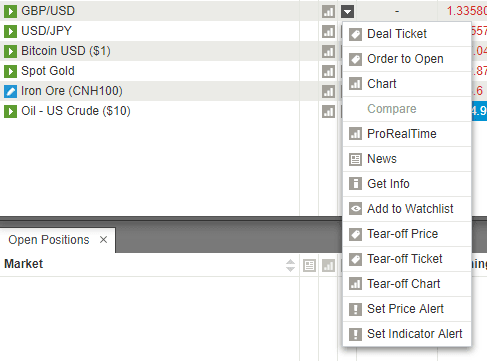Image resolution: width=487 pixels, height=361 pixels.
Task: Click green arrow beside Oil - US Crude
Action: click(10, 111)
